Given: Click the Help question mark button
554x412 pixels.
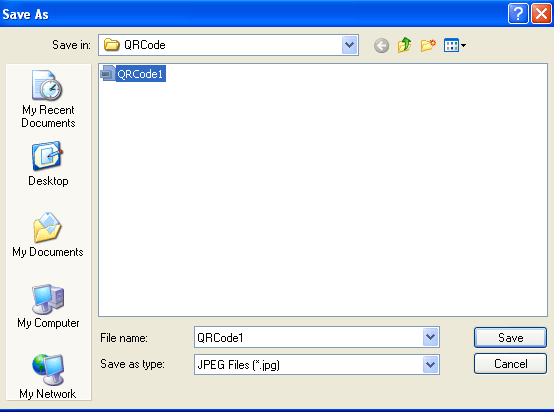Looking at the screenshot, I should click(x=518, y=14).
